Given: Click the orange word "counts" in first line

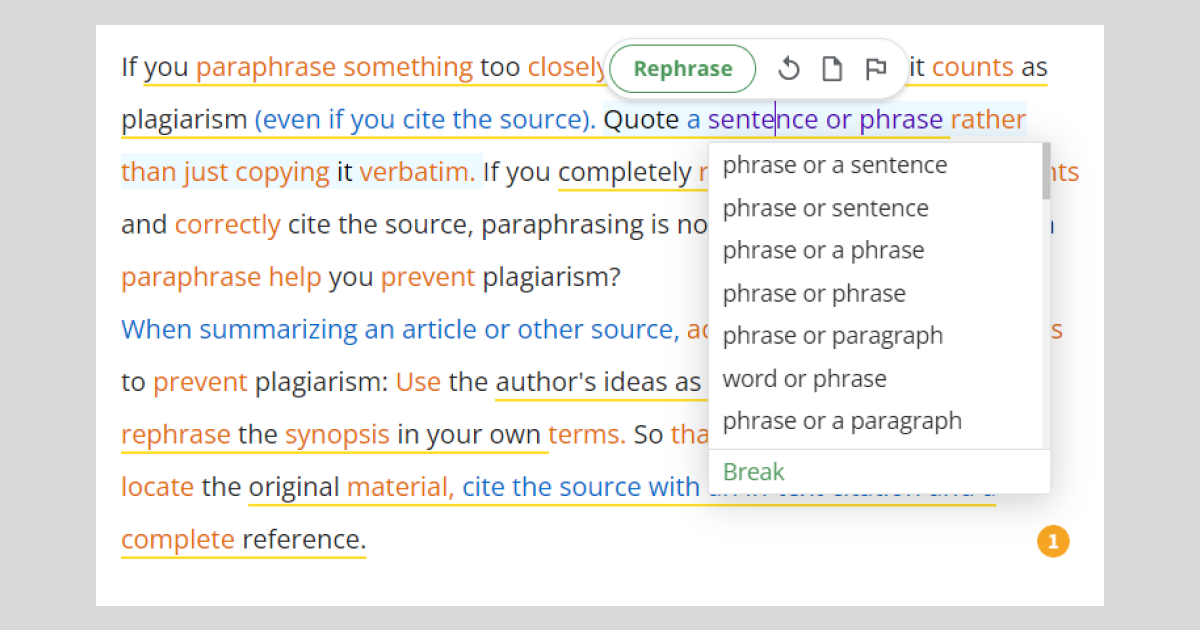Looking at the screenshot, I should tap(972, 68).
